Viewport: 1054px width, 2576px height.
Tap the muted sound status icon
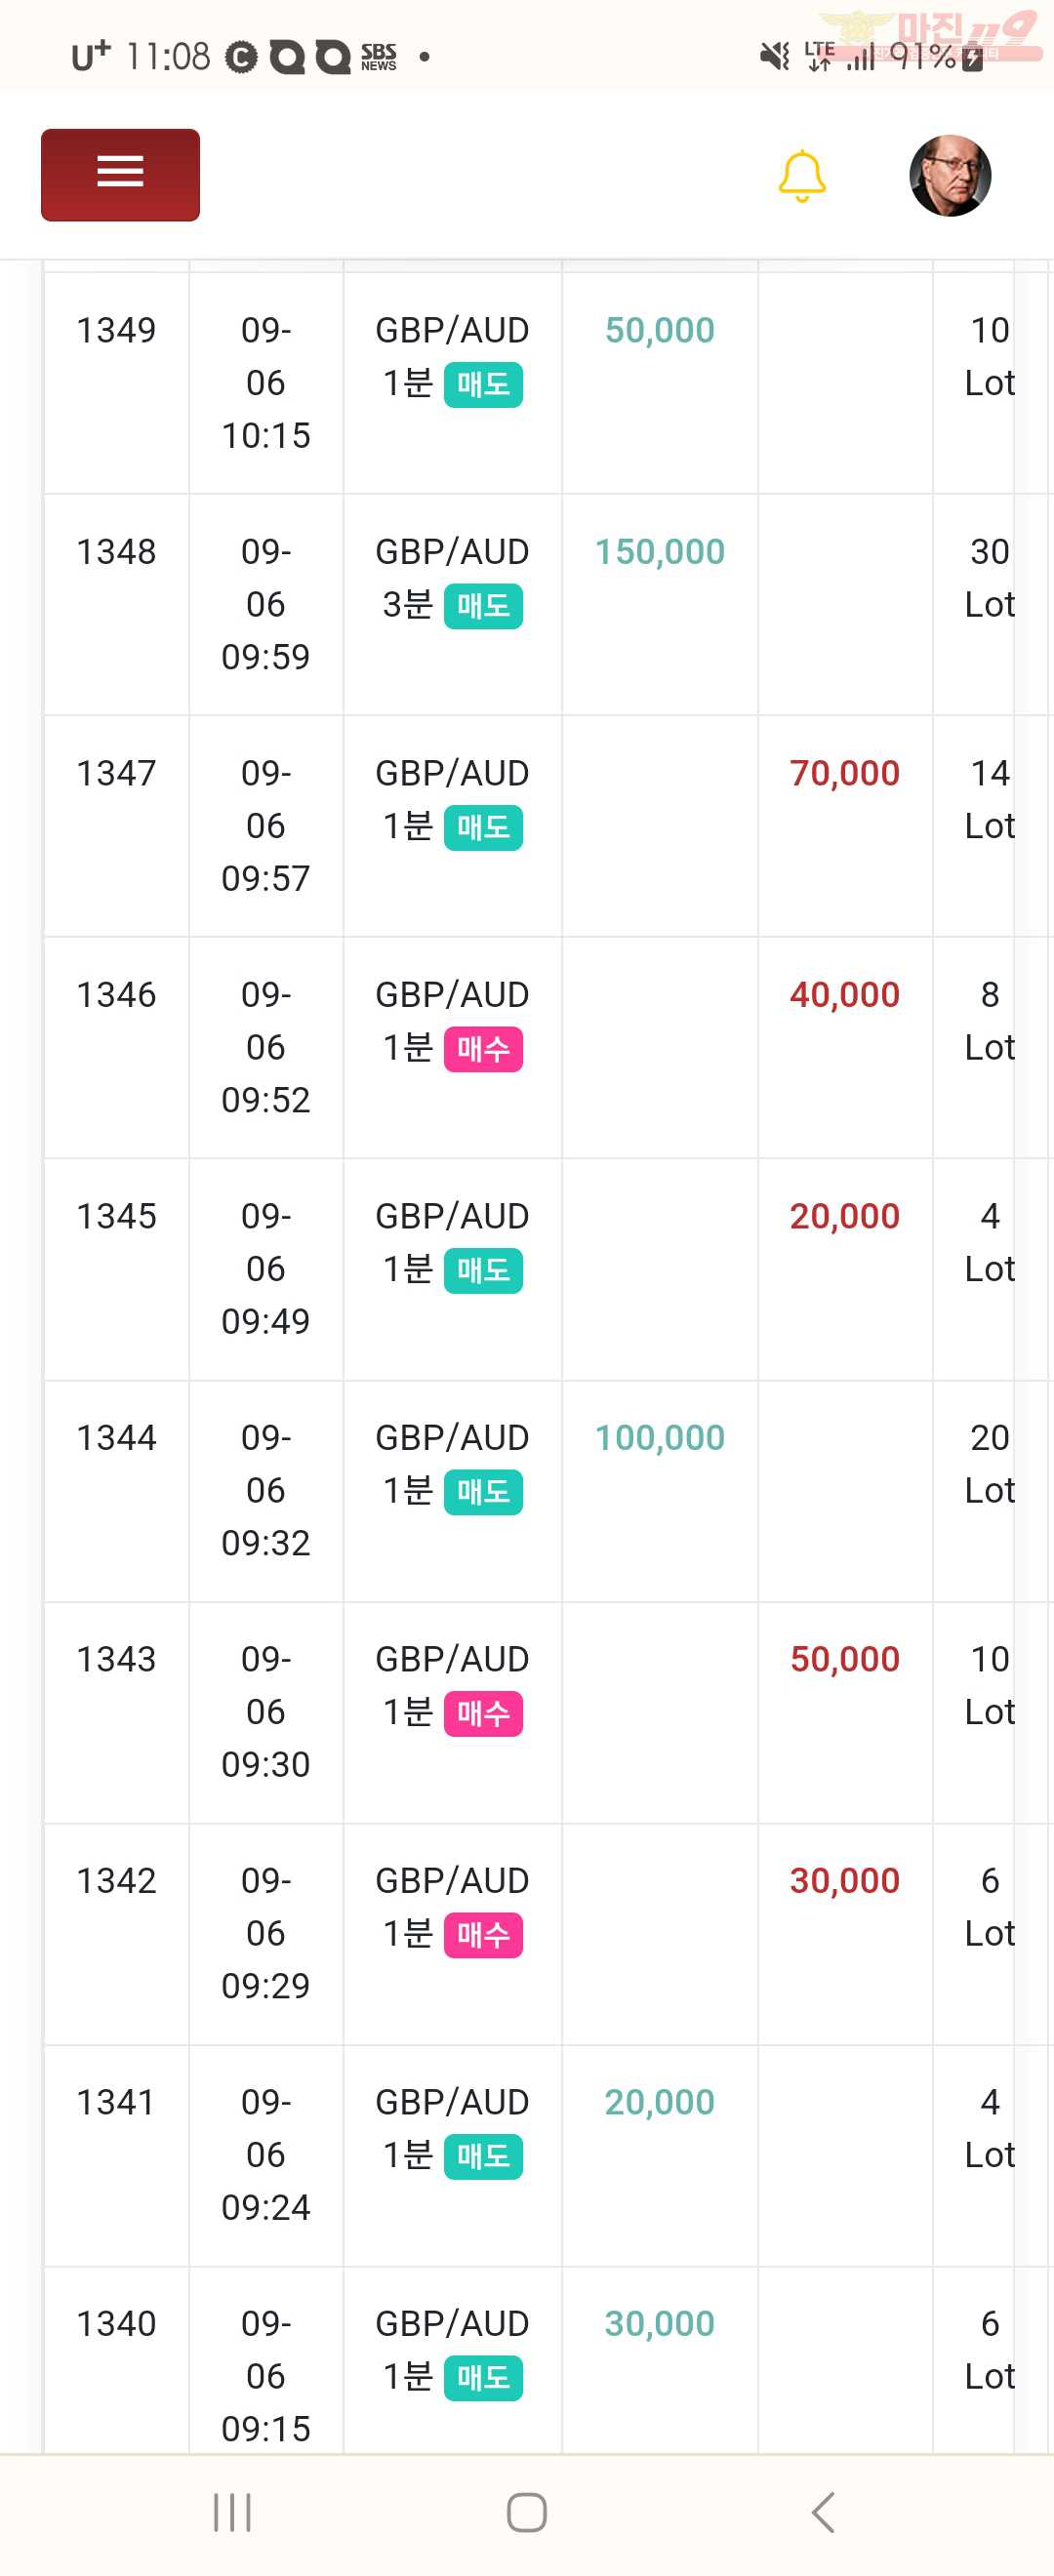pos(774,56)
